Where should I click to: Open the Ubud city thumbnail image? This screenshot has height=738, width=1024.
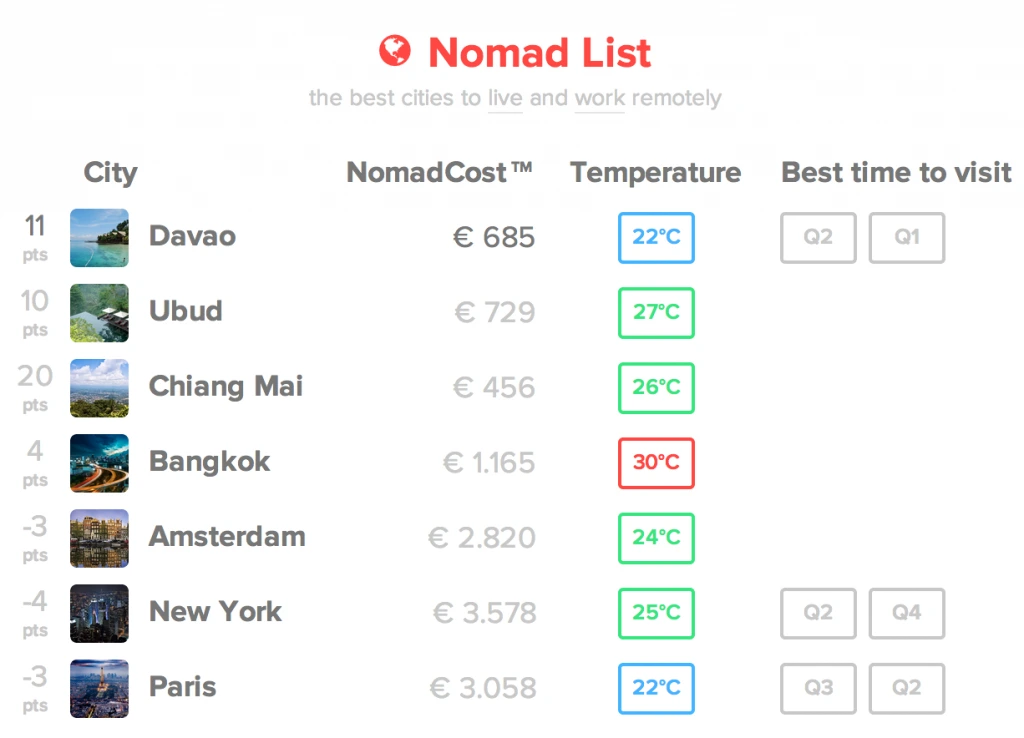coord(99,313)
